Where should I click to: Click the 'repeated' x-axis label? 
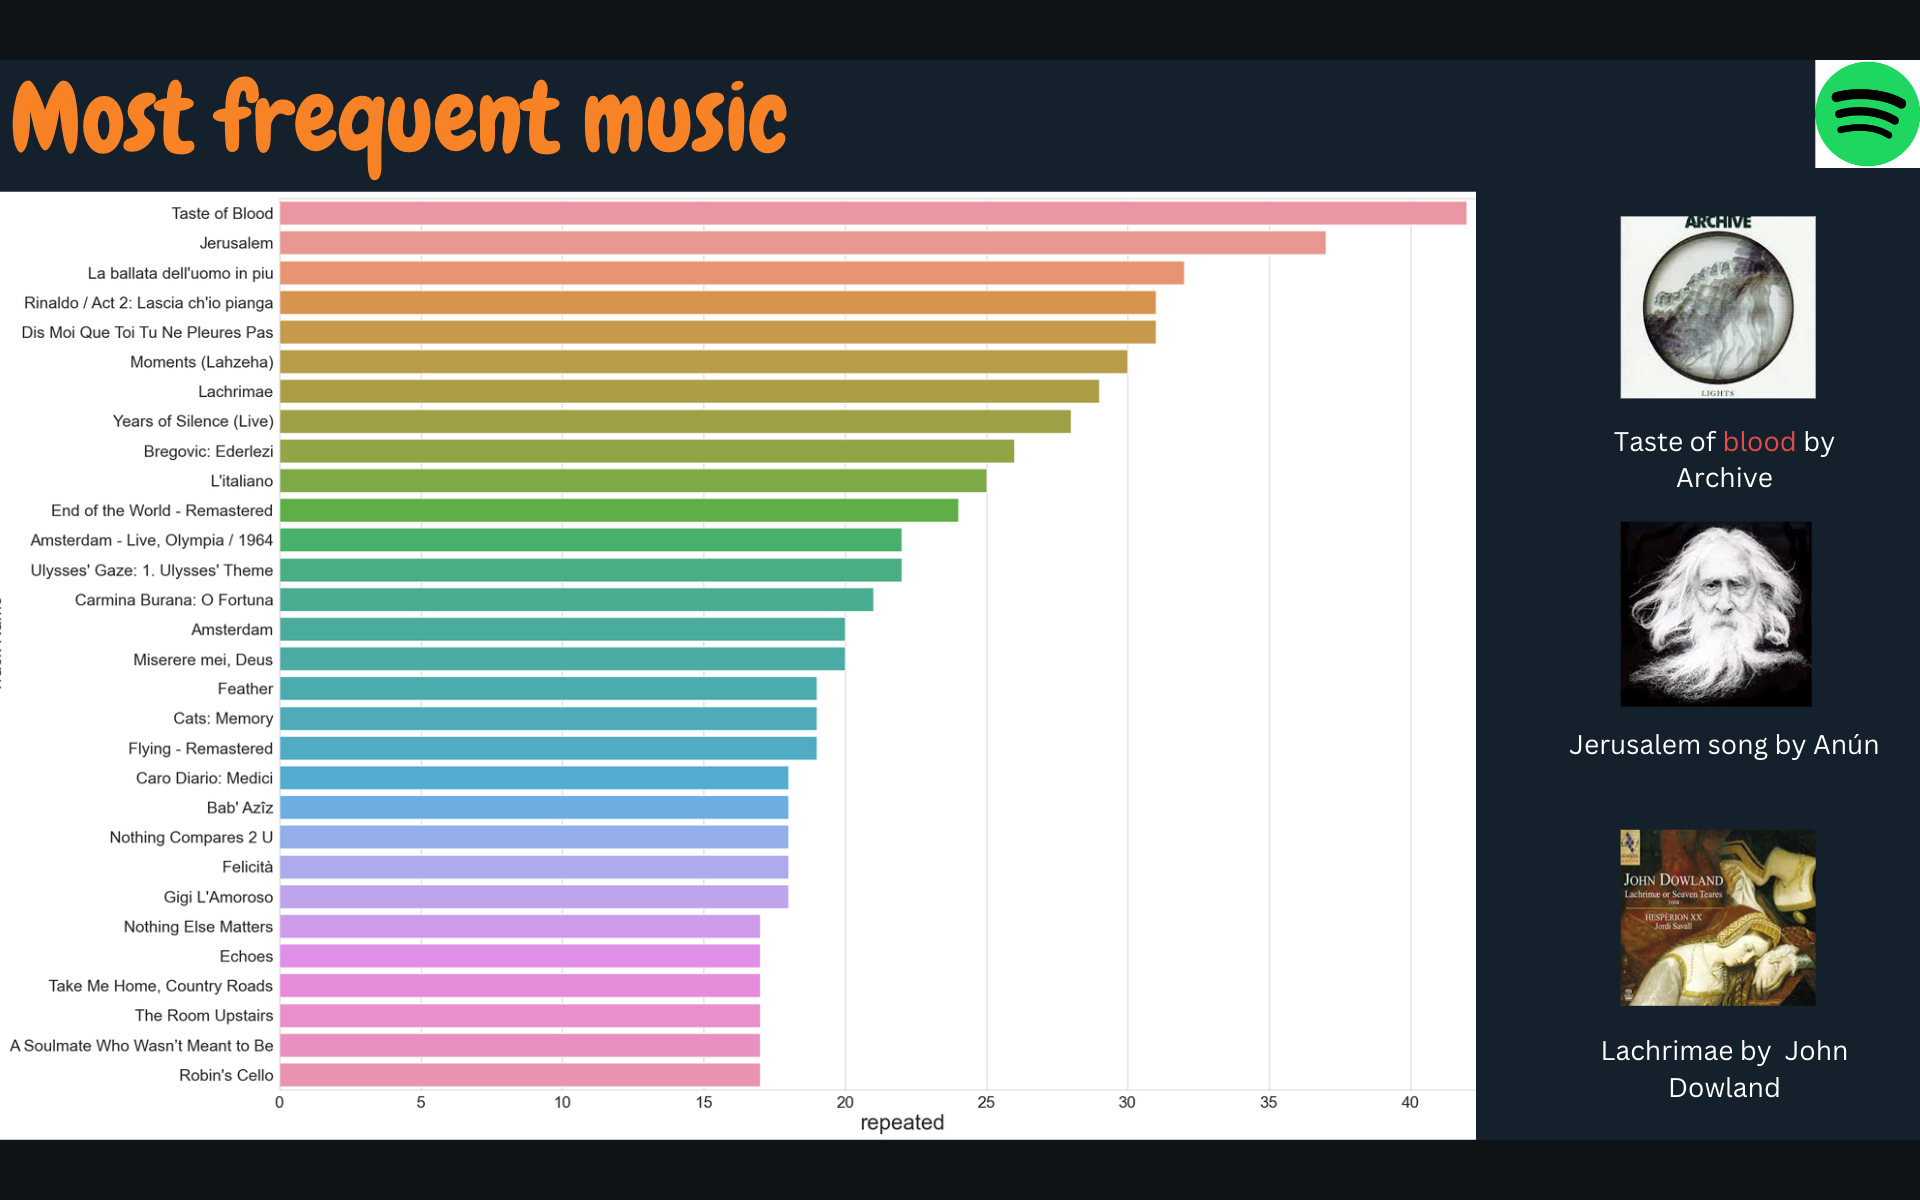[901, 1122]
